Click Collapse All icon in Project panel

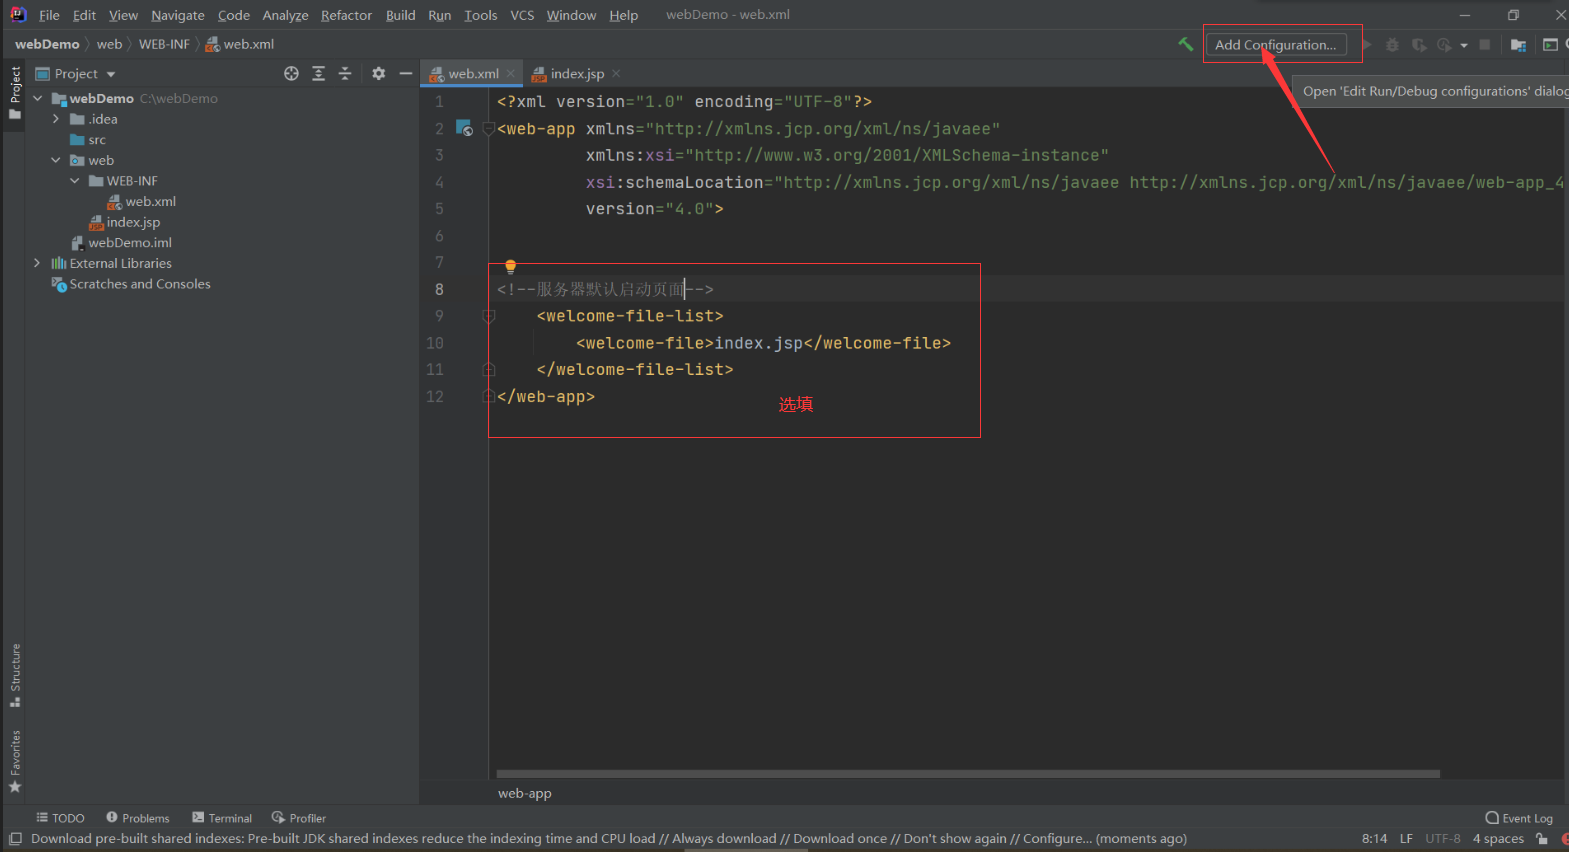point(345,73)
